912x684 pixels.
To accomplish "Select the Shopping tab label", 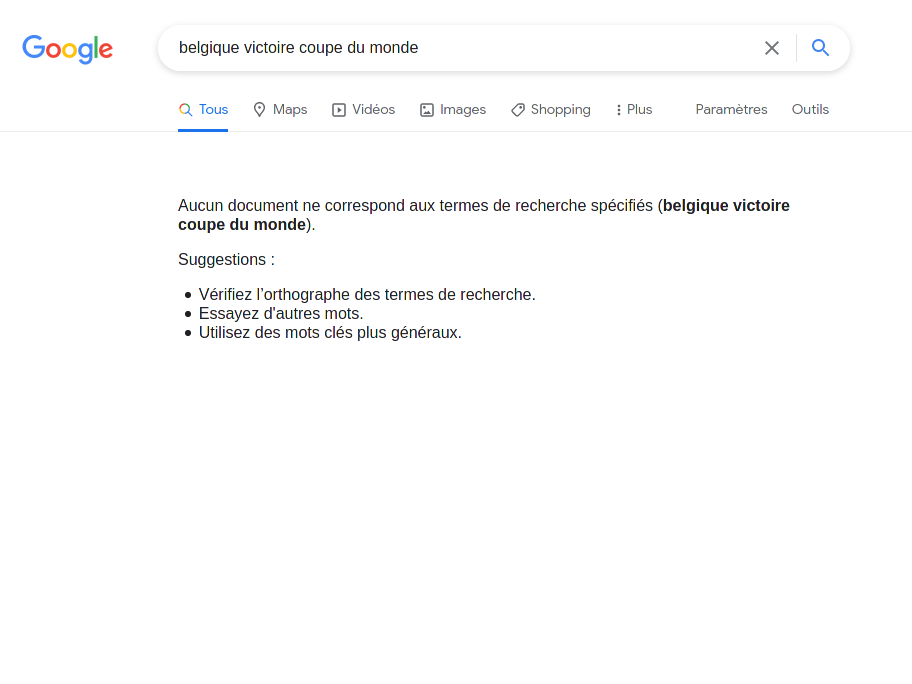I will (x=560, y=110).
